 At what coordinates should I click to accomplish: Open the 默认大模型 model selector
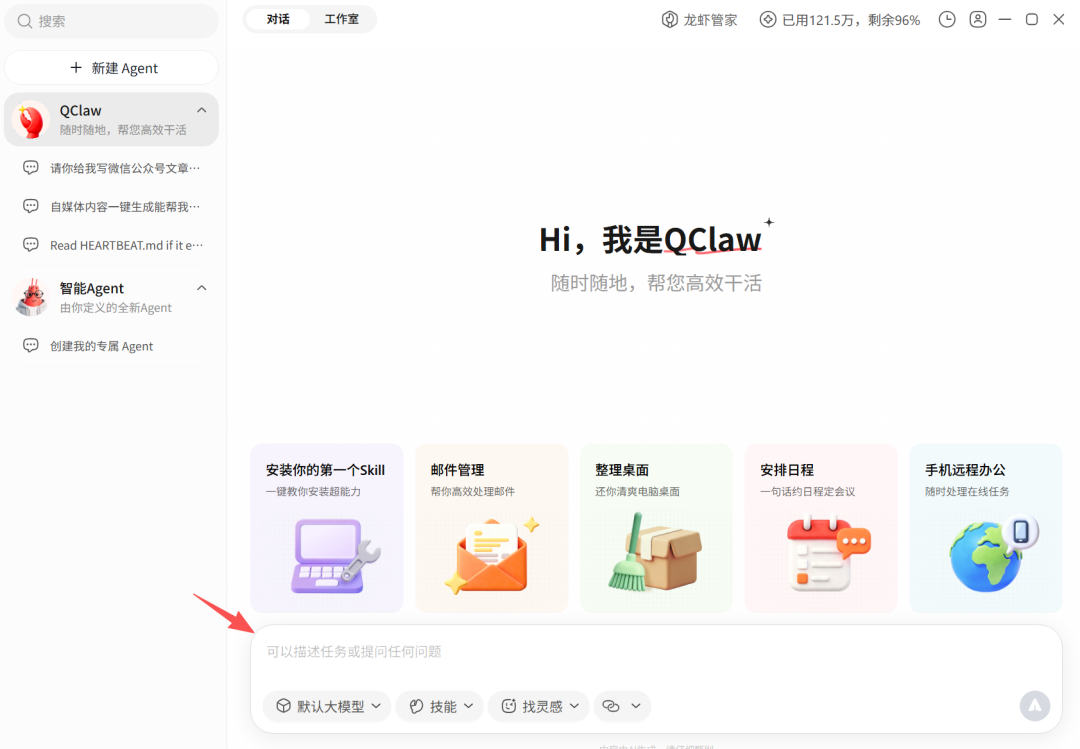(326, 706)
